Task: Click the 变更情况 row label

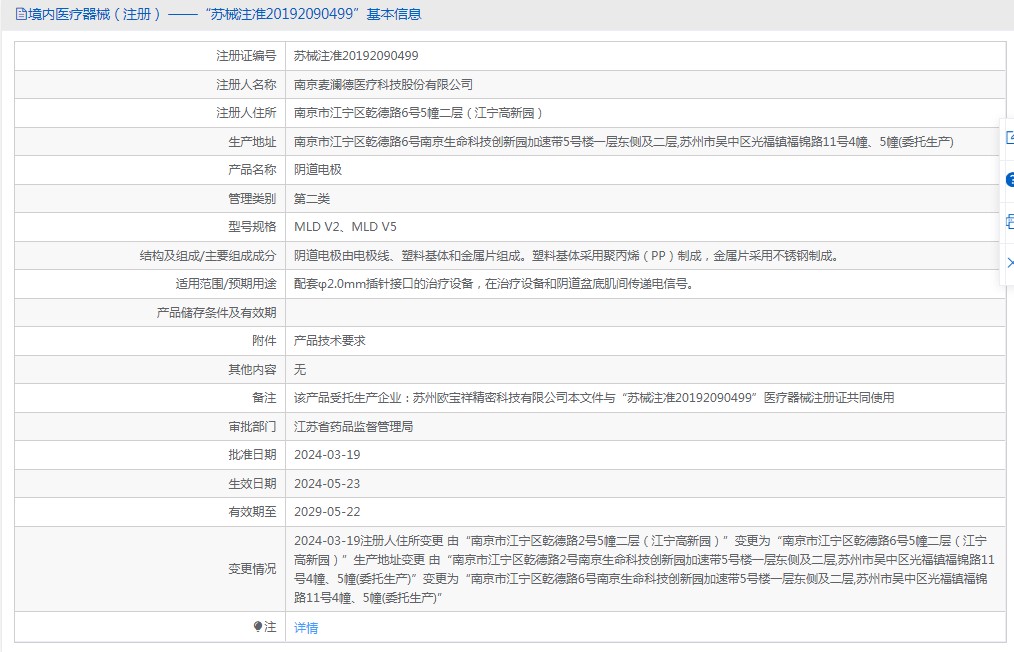Action: point(251,569)
